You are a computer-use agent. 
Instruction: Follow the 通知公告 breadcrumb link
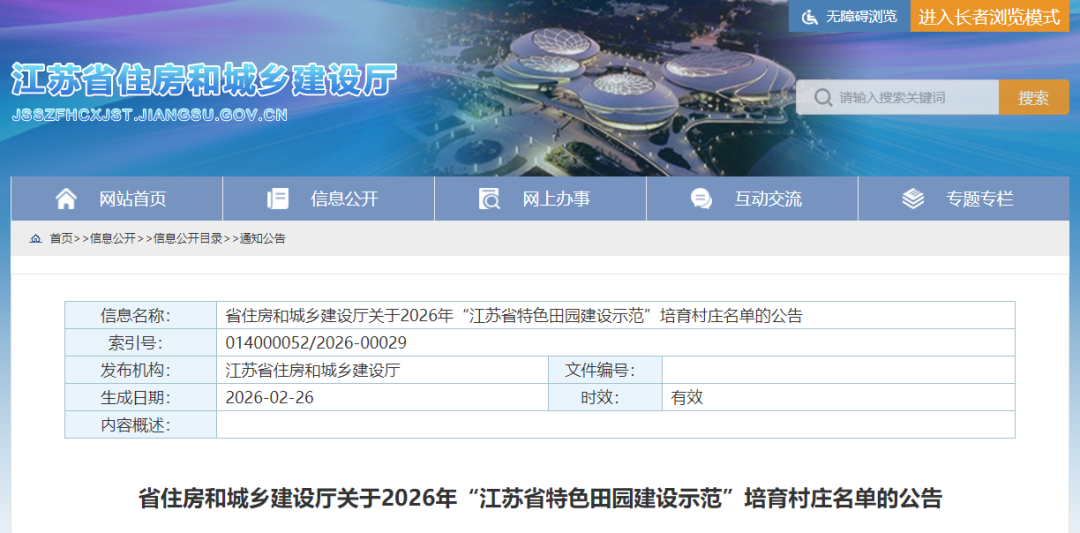point(262,239)
